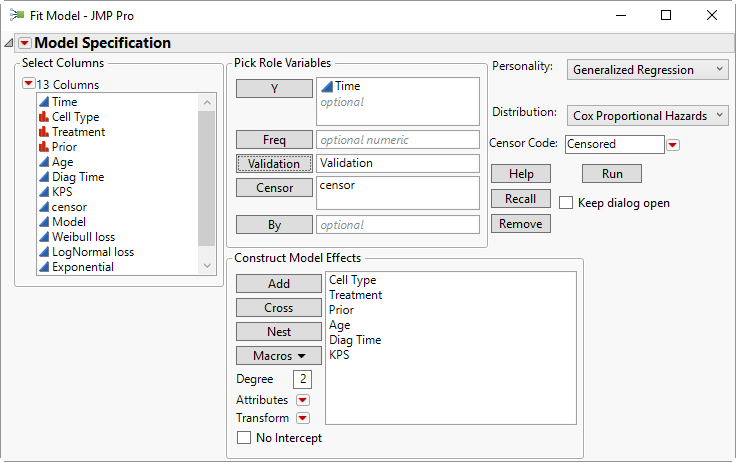Select the censor column in Select Columns
This screenshot has width=736, height=462.
(x=69, y=207)
